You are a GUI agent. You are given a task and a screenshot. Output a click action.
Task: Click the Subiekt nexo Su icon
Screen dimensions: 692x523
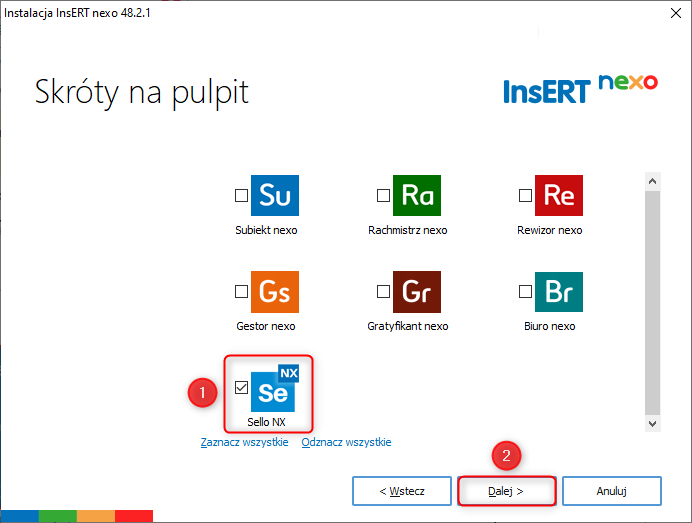275,195
